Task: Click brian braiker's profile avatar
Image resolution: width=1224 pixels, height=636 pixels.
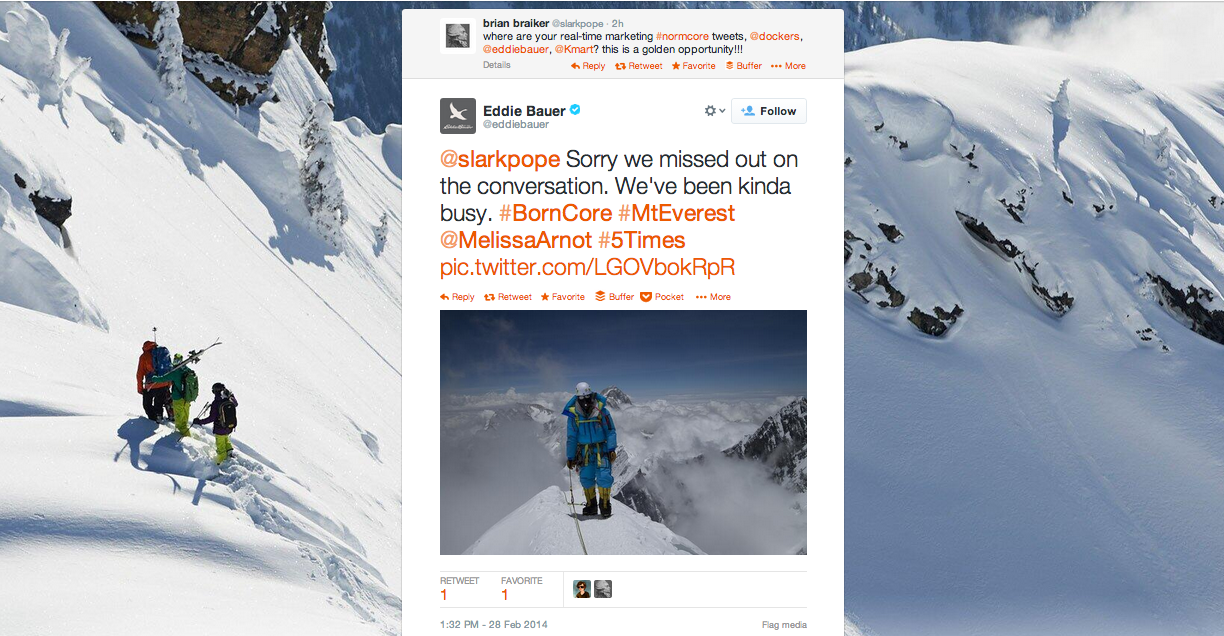Action: (457, 36)
